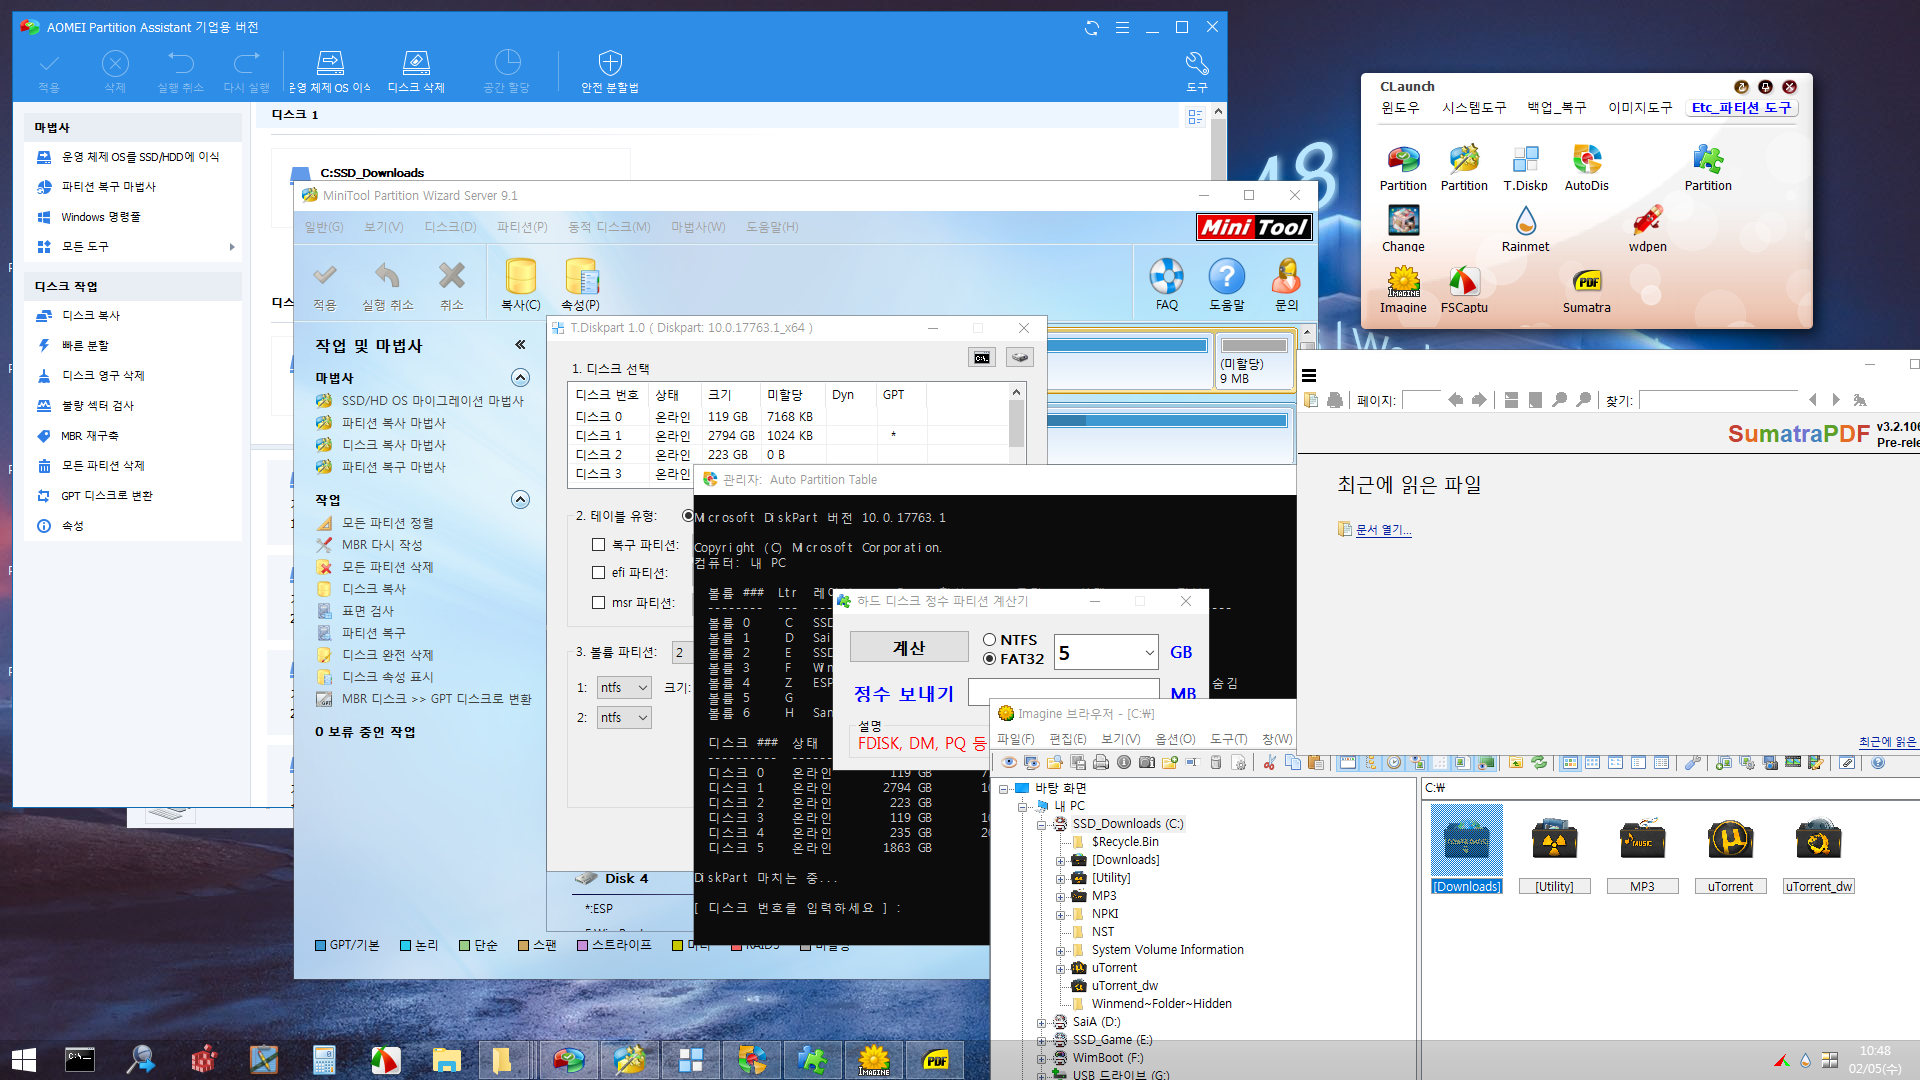This screenshot has height=1080, width=1920.
Task: Click the command prompt button in T.Diskpart
Action: point(982,358)
